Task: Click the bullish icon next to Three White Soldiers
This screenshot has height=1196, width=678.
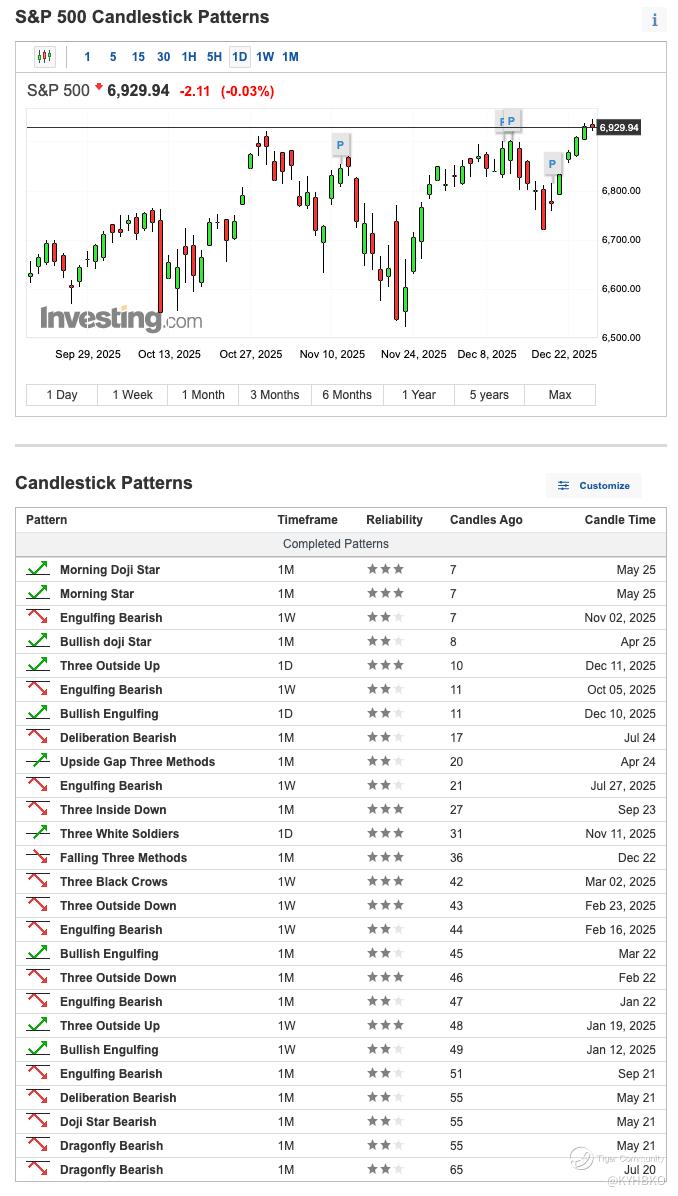Action: 37,833
